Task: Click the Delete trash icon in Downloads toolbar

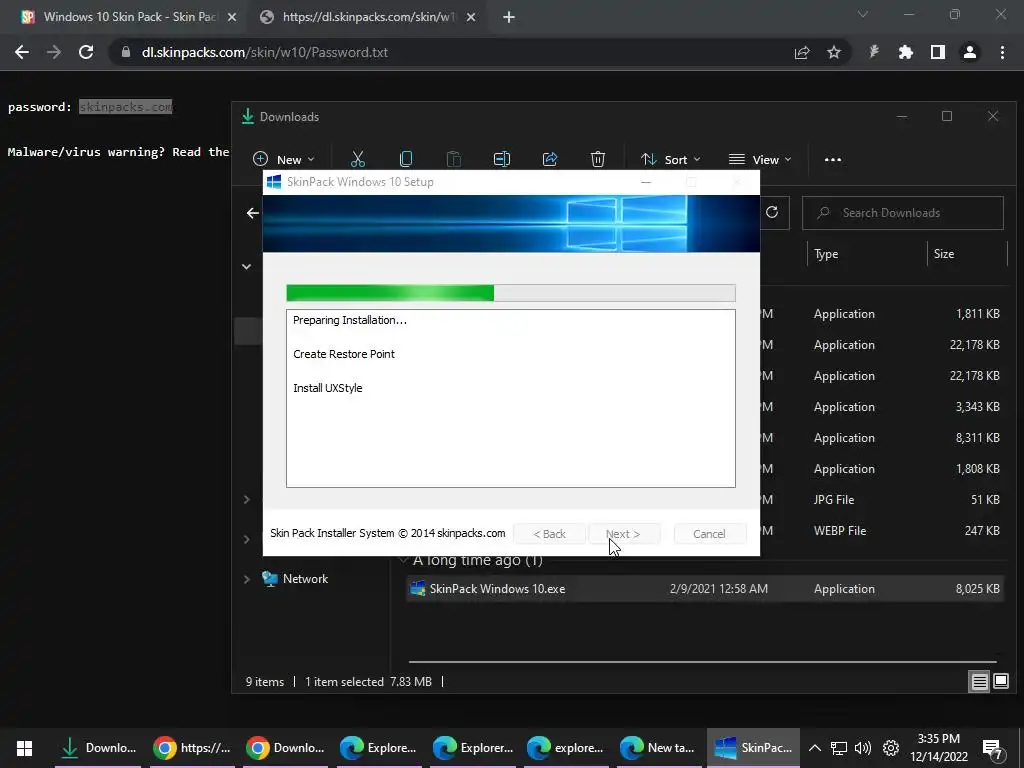Action: (598, 159)
